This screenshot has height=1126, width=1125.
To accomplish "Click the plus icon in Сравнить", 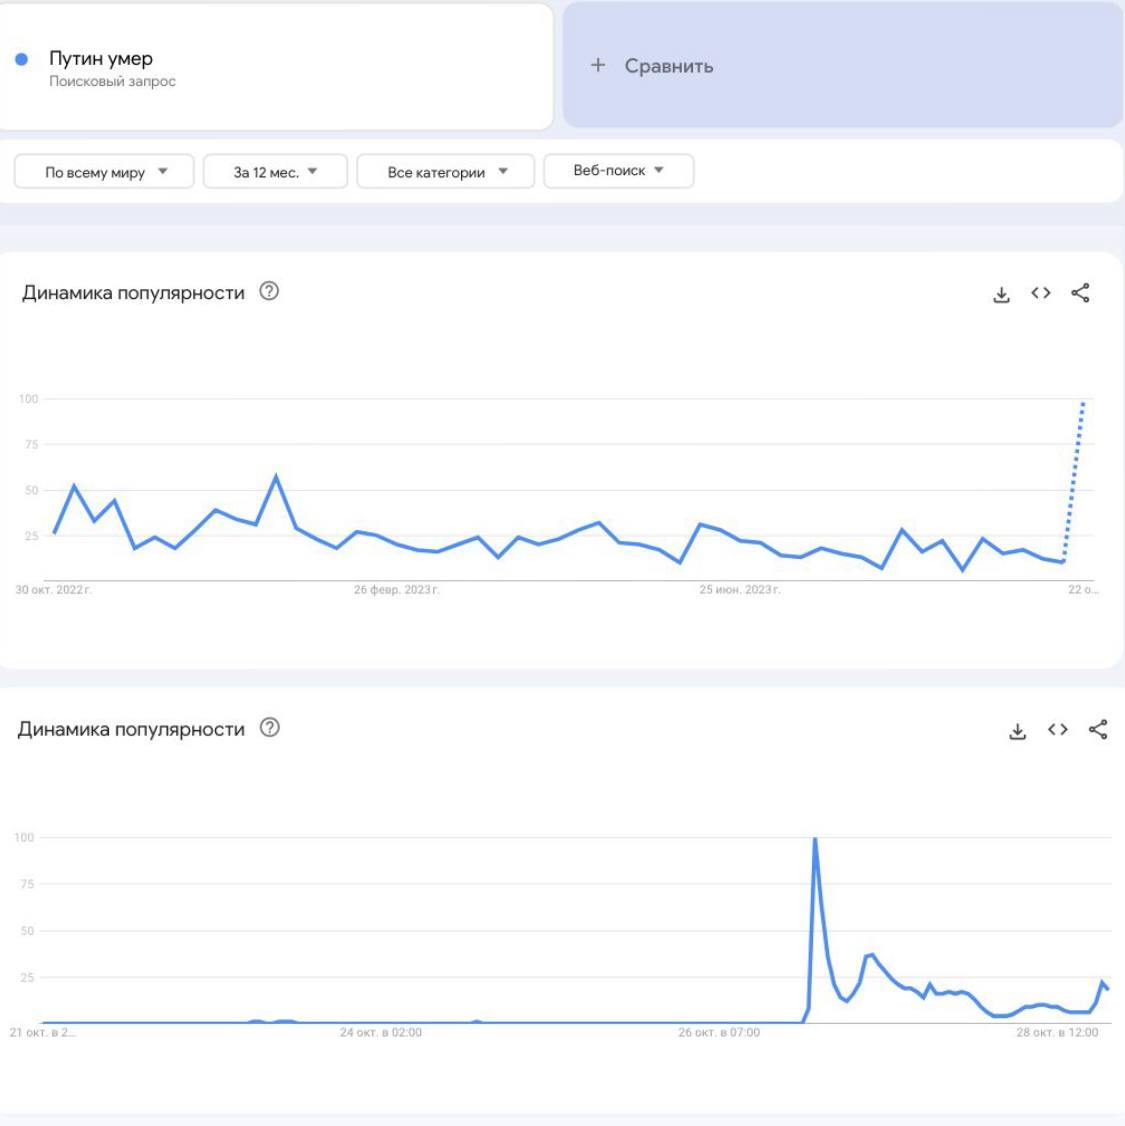I will (x=597, y=65).
